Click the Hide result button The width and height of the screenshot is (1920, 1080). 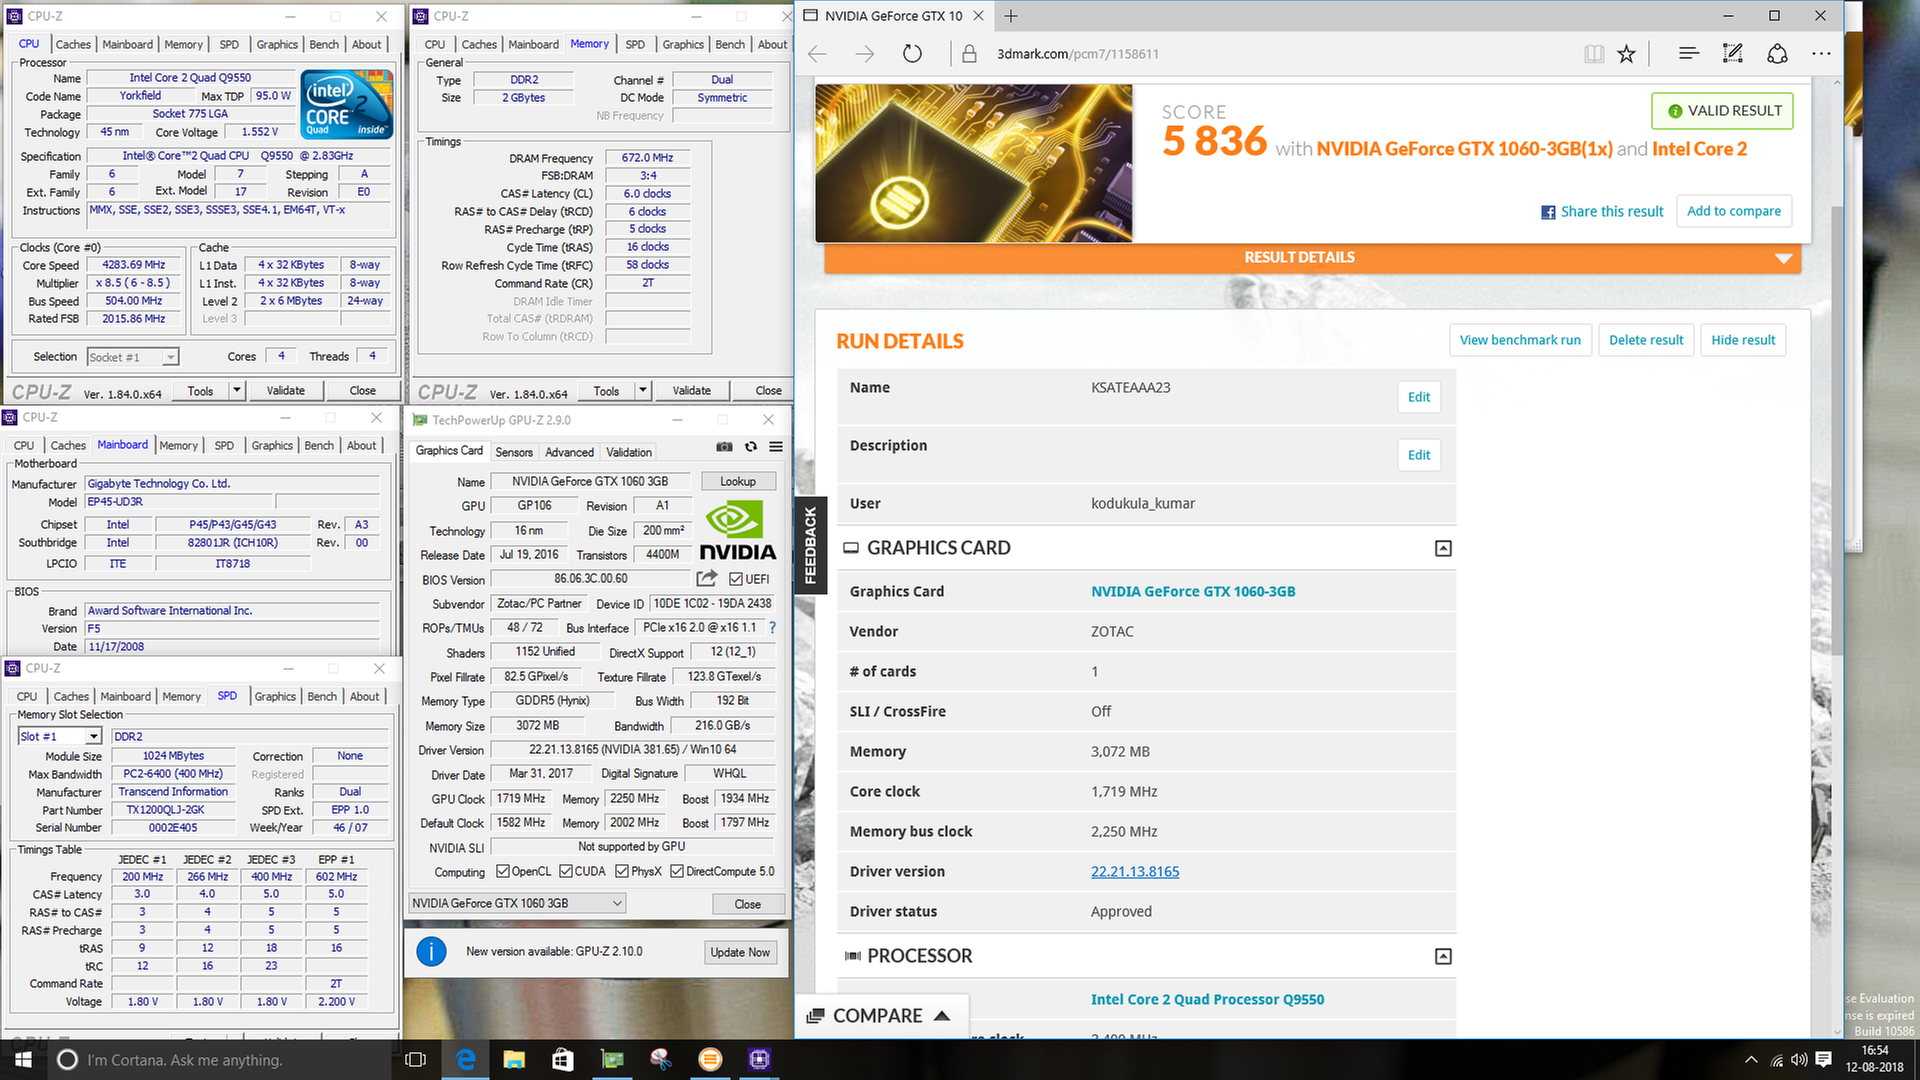[x=1743, y=340]
